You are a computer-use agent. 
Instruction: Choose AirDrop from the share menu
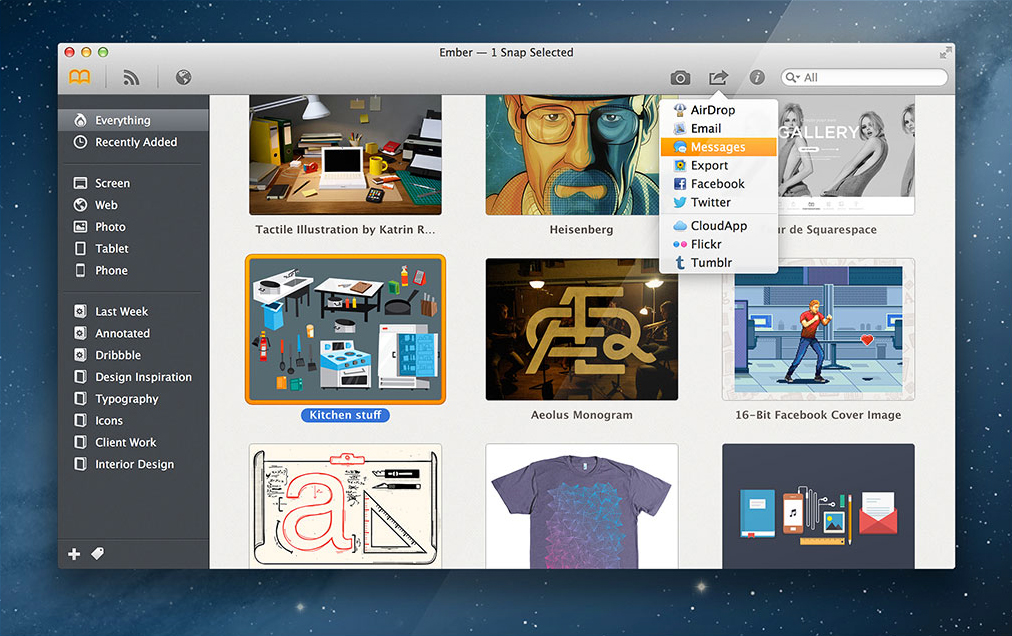pos(718,110)
